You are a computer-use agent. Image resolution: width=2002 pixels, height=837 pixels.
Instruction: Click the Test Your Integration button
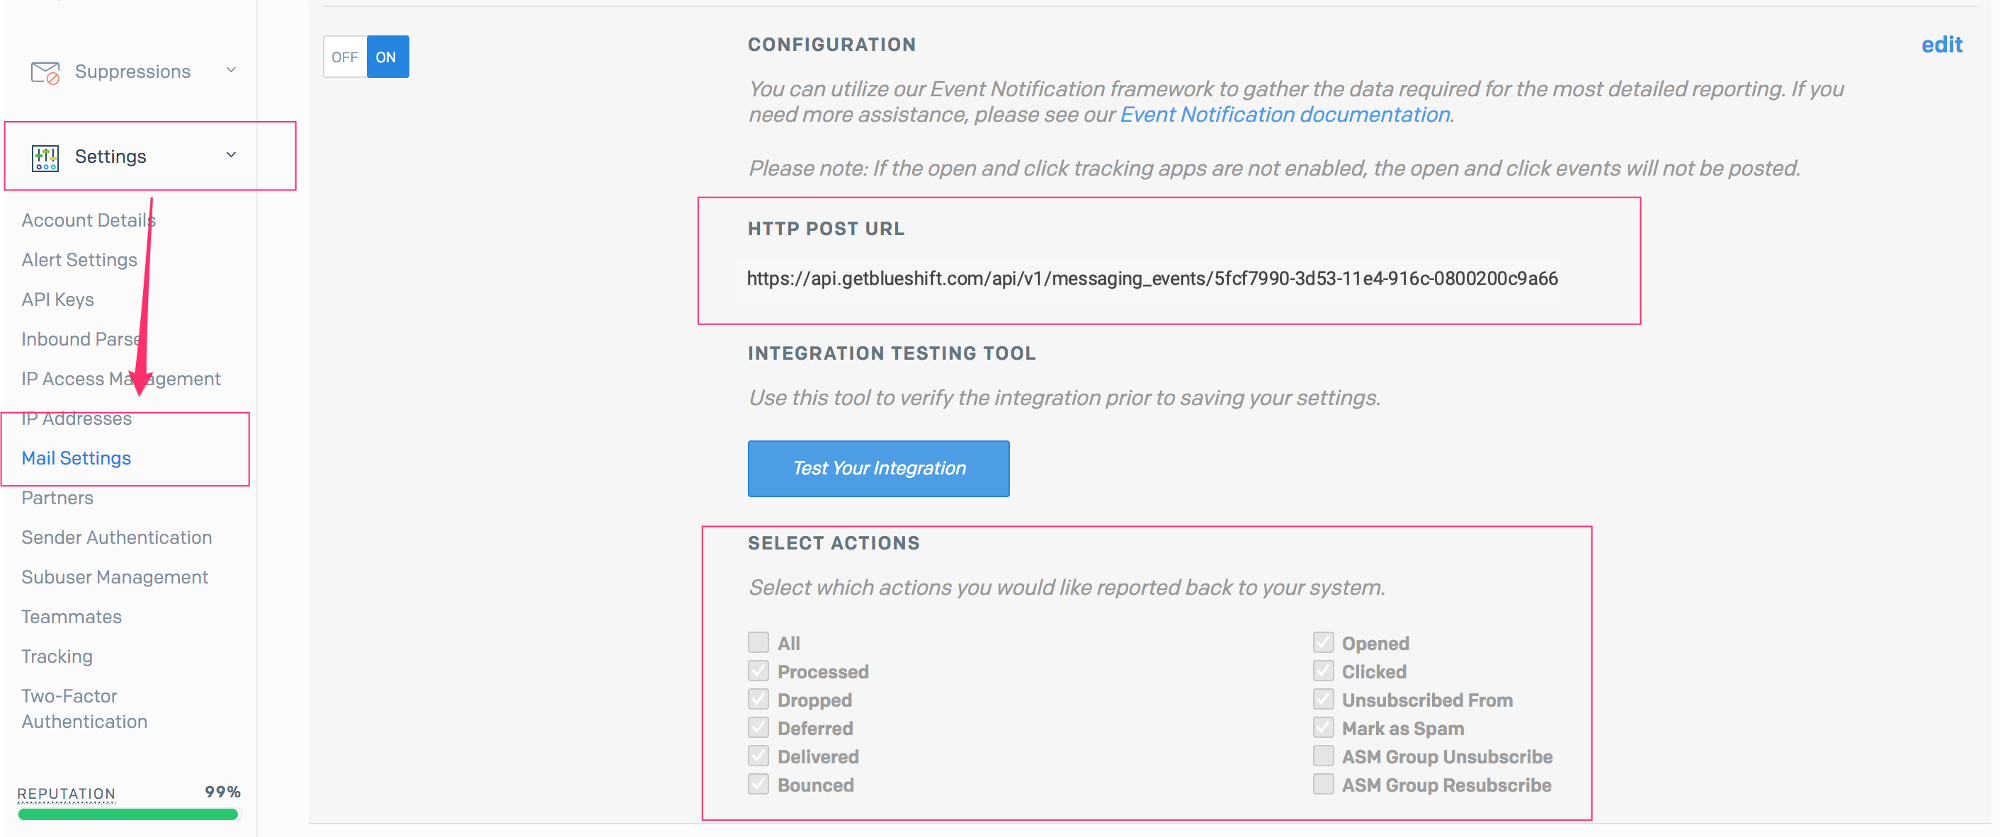pyautogui.click(x=879, y=468)
